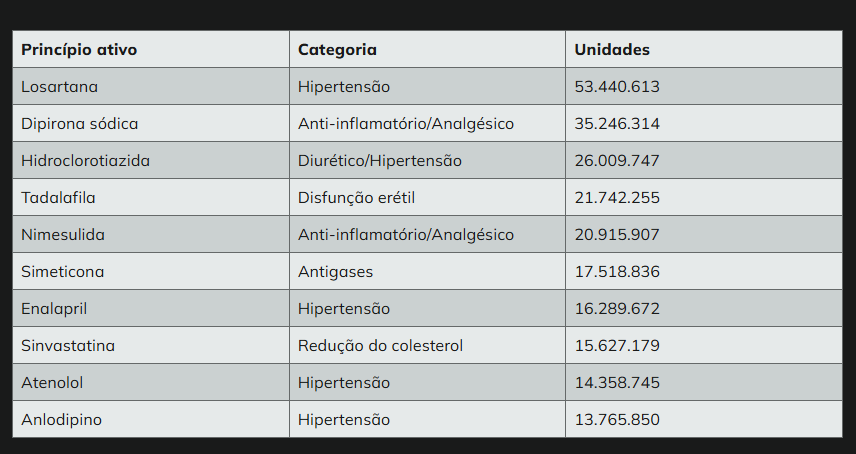Select the Diurético/Hipertensão cell

[427, 160]
